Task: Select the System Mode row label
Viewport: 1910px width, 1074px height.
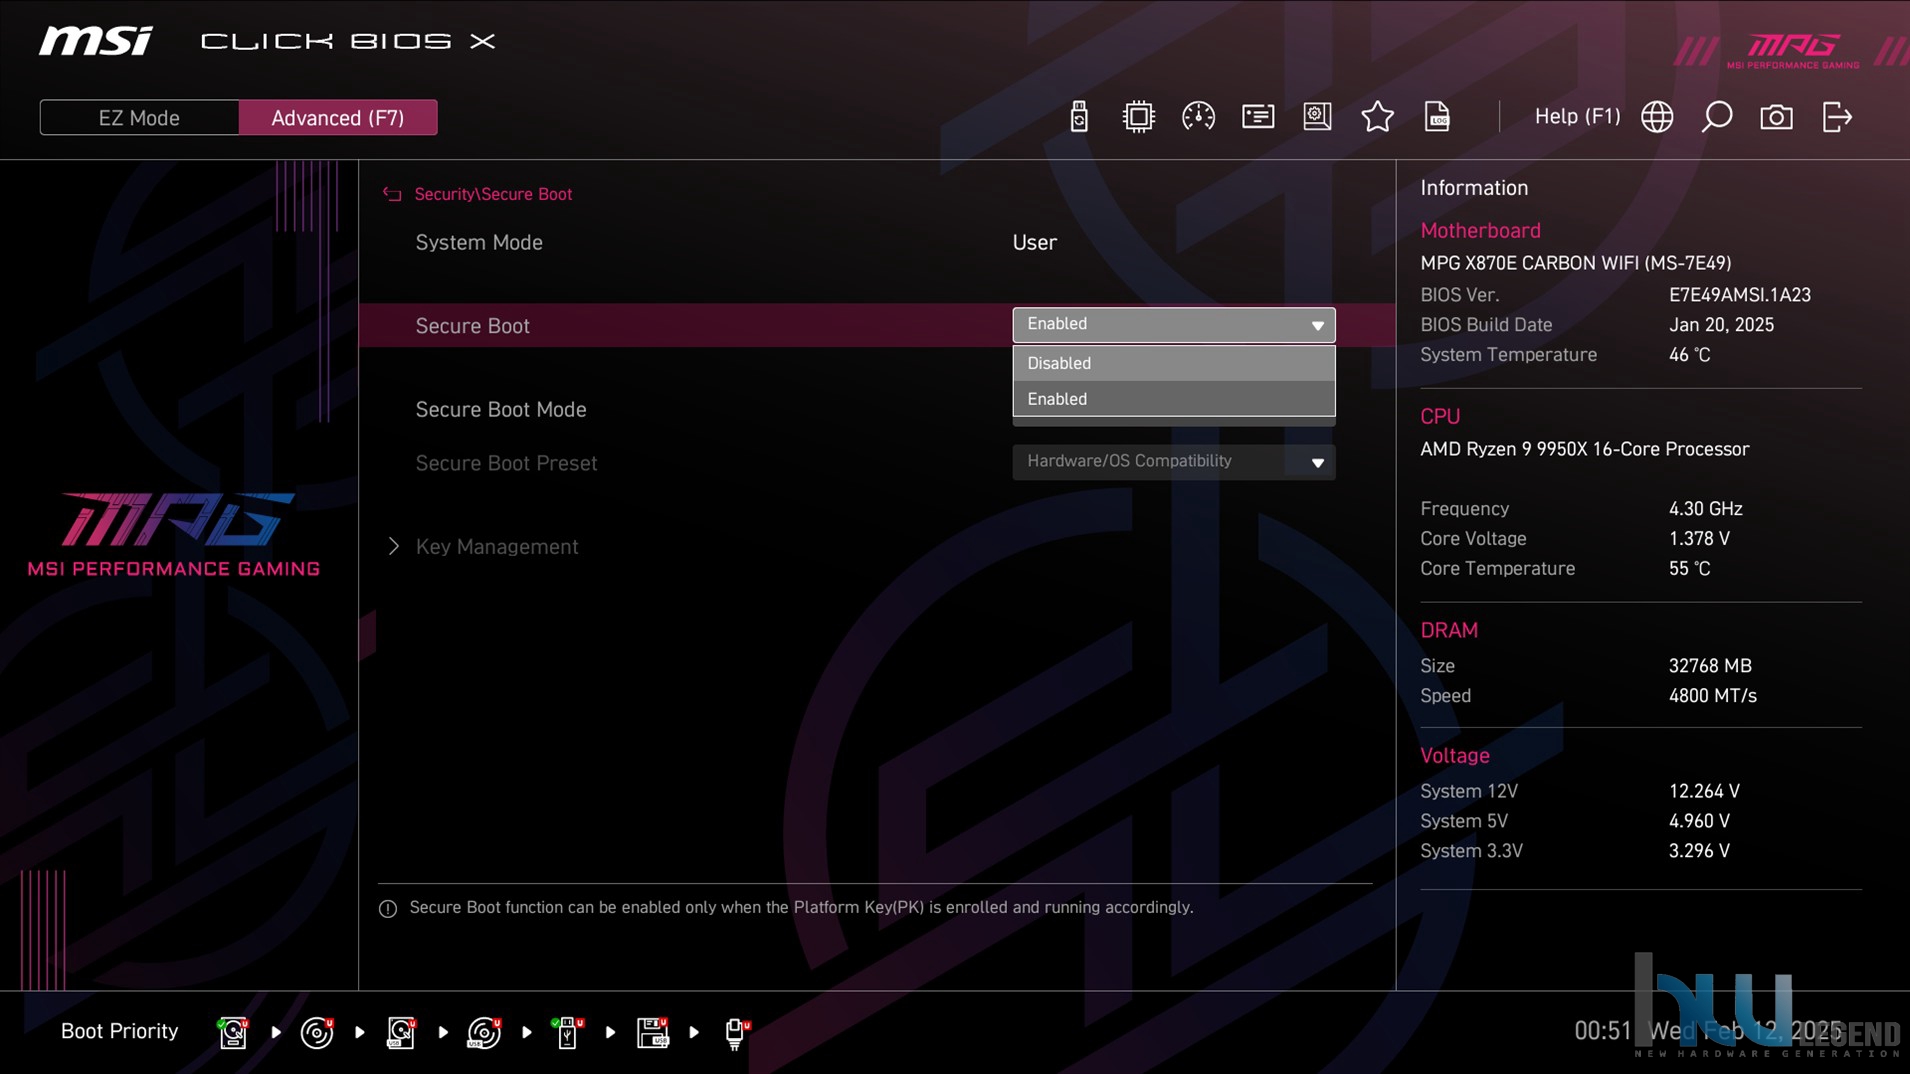Action: click(x=479, y=243)
